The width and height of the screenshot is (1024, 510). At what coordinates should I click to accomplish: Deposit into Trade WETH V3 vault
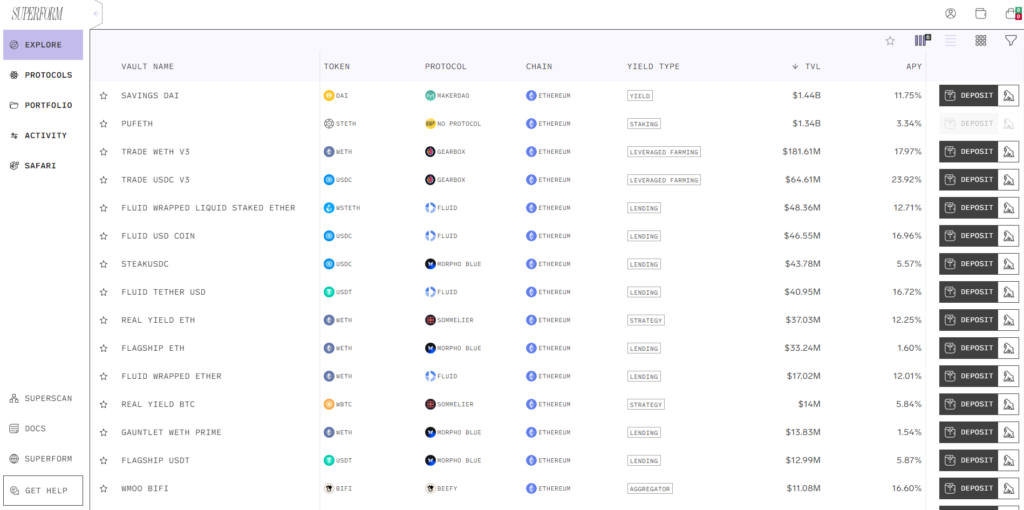[968, 151]
